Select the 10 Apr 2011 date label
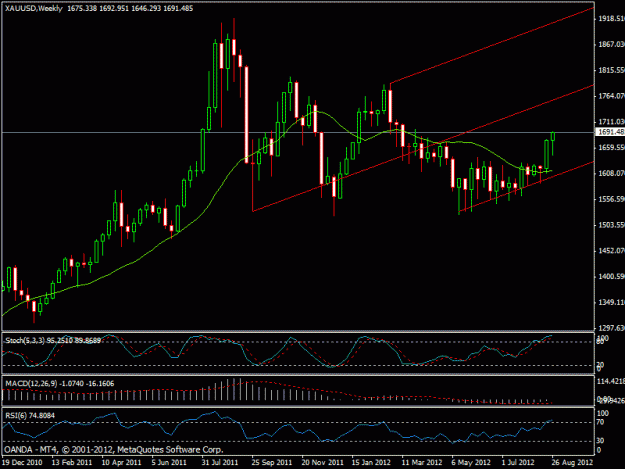625x469 pixels. [x=122, y=462]
